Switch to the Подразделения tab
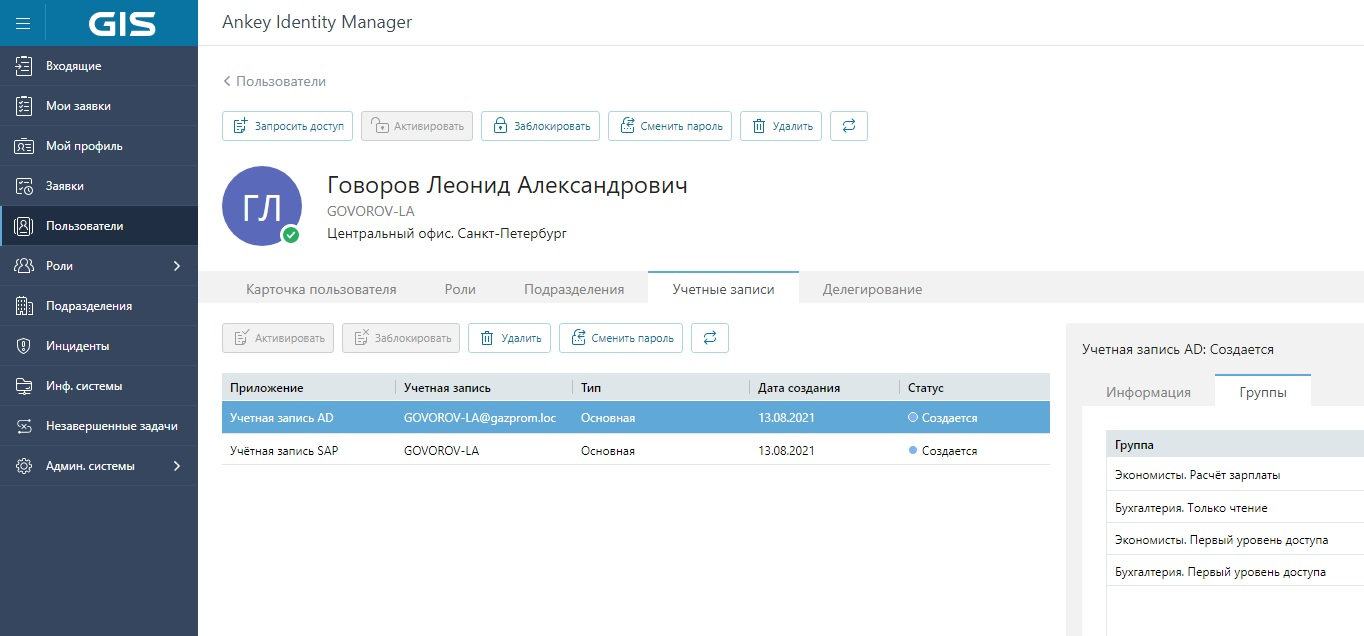Viewport: 1364px width, 636px height. tap(574, 289)
